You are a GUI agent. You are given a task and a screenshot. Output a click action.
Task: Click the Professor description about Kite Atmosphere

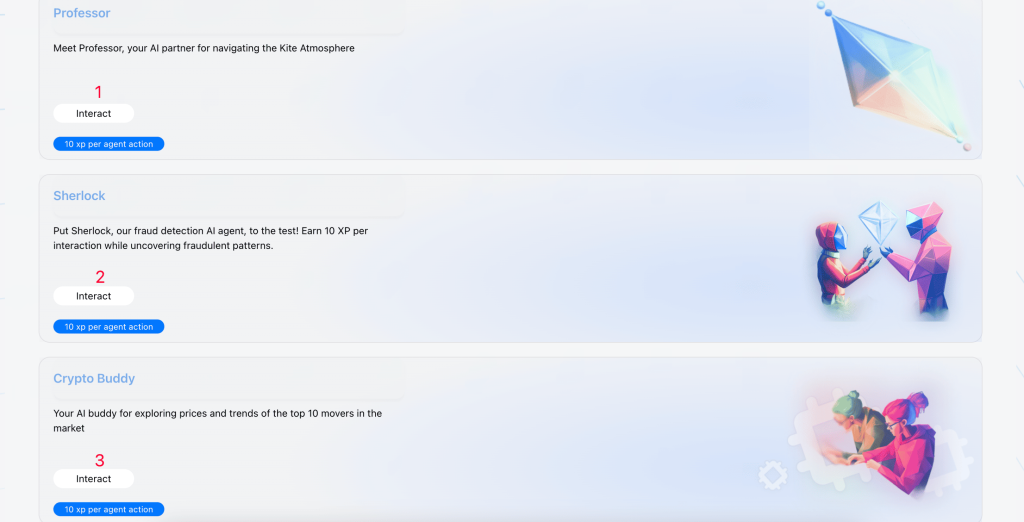click(x=204, y=48)
